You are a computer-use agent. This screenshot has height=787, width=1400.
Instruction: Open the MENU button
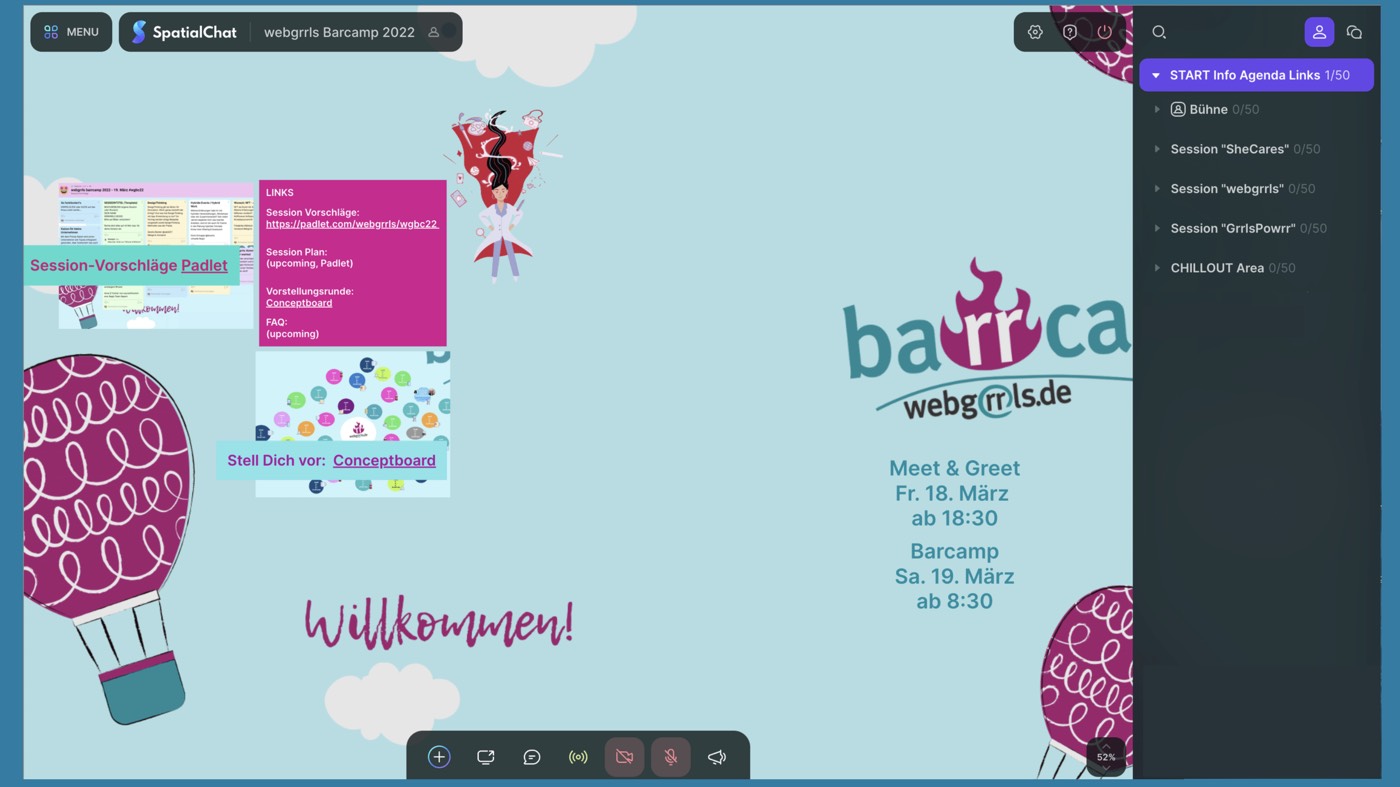71,32
